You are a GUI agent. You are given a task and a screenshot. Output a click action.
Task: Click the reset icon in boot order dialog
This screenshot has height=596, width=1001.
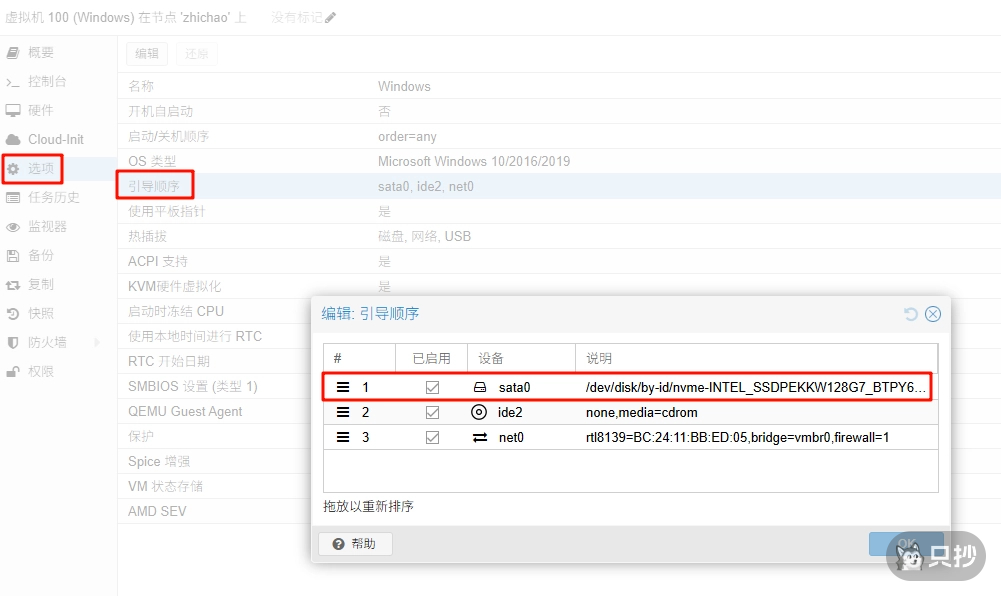911,314
